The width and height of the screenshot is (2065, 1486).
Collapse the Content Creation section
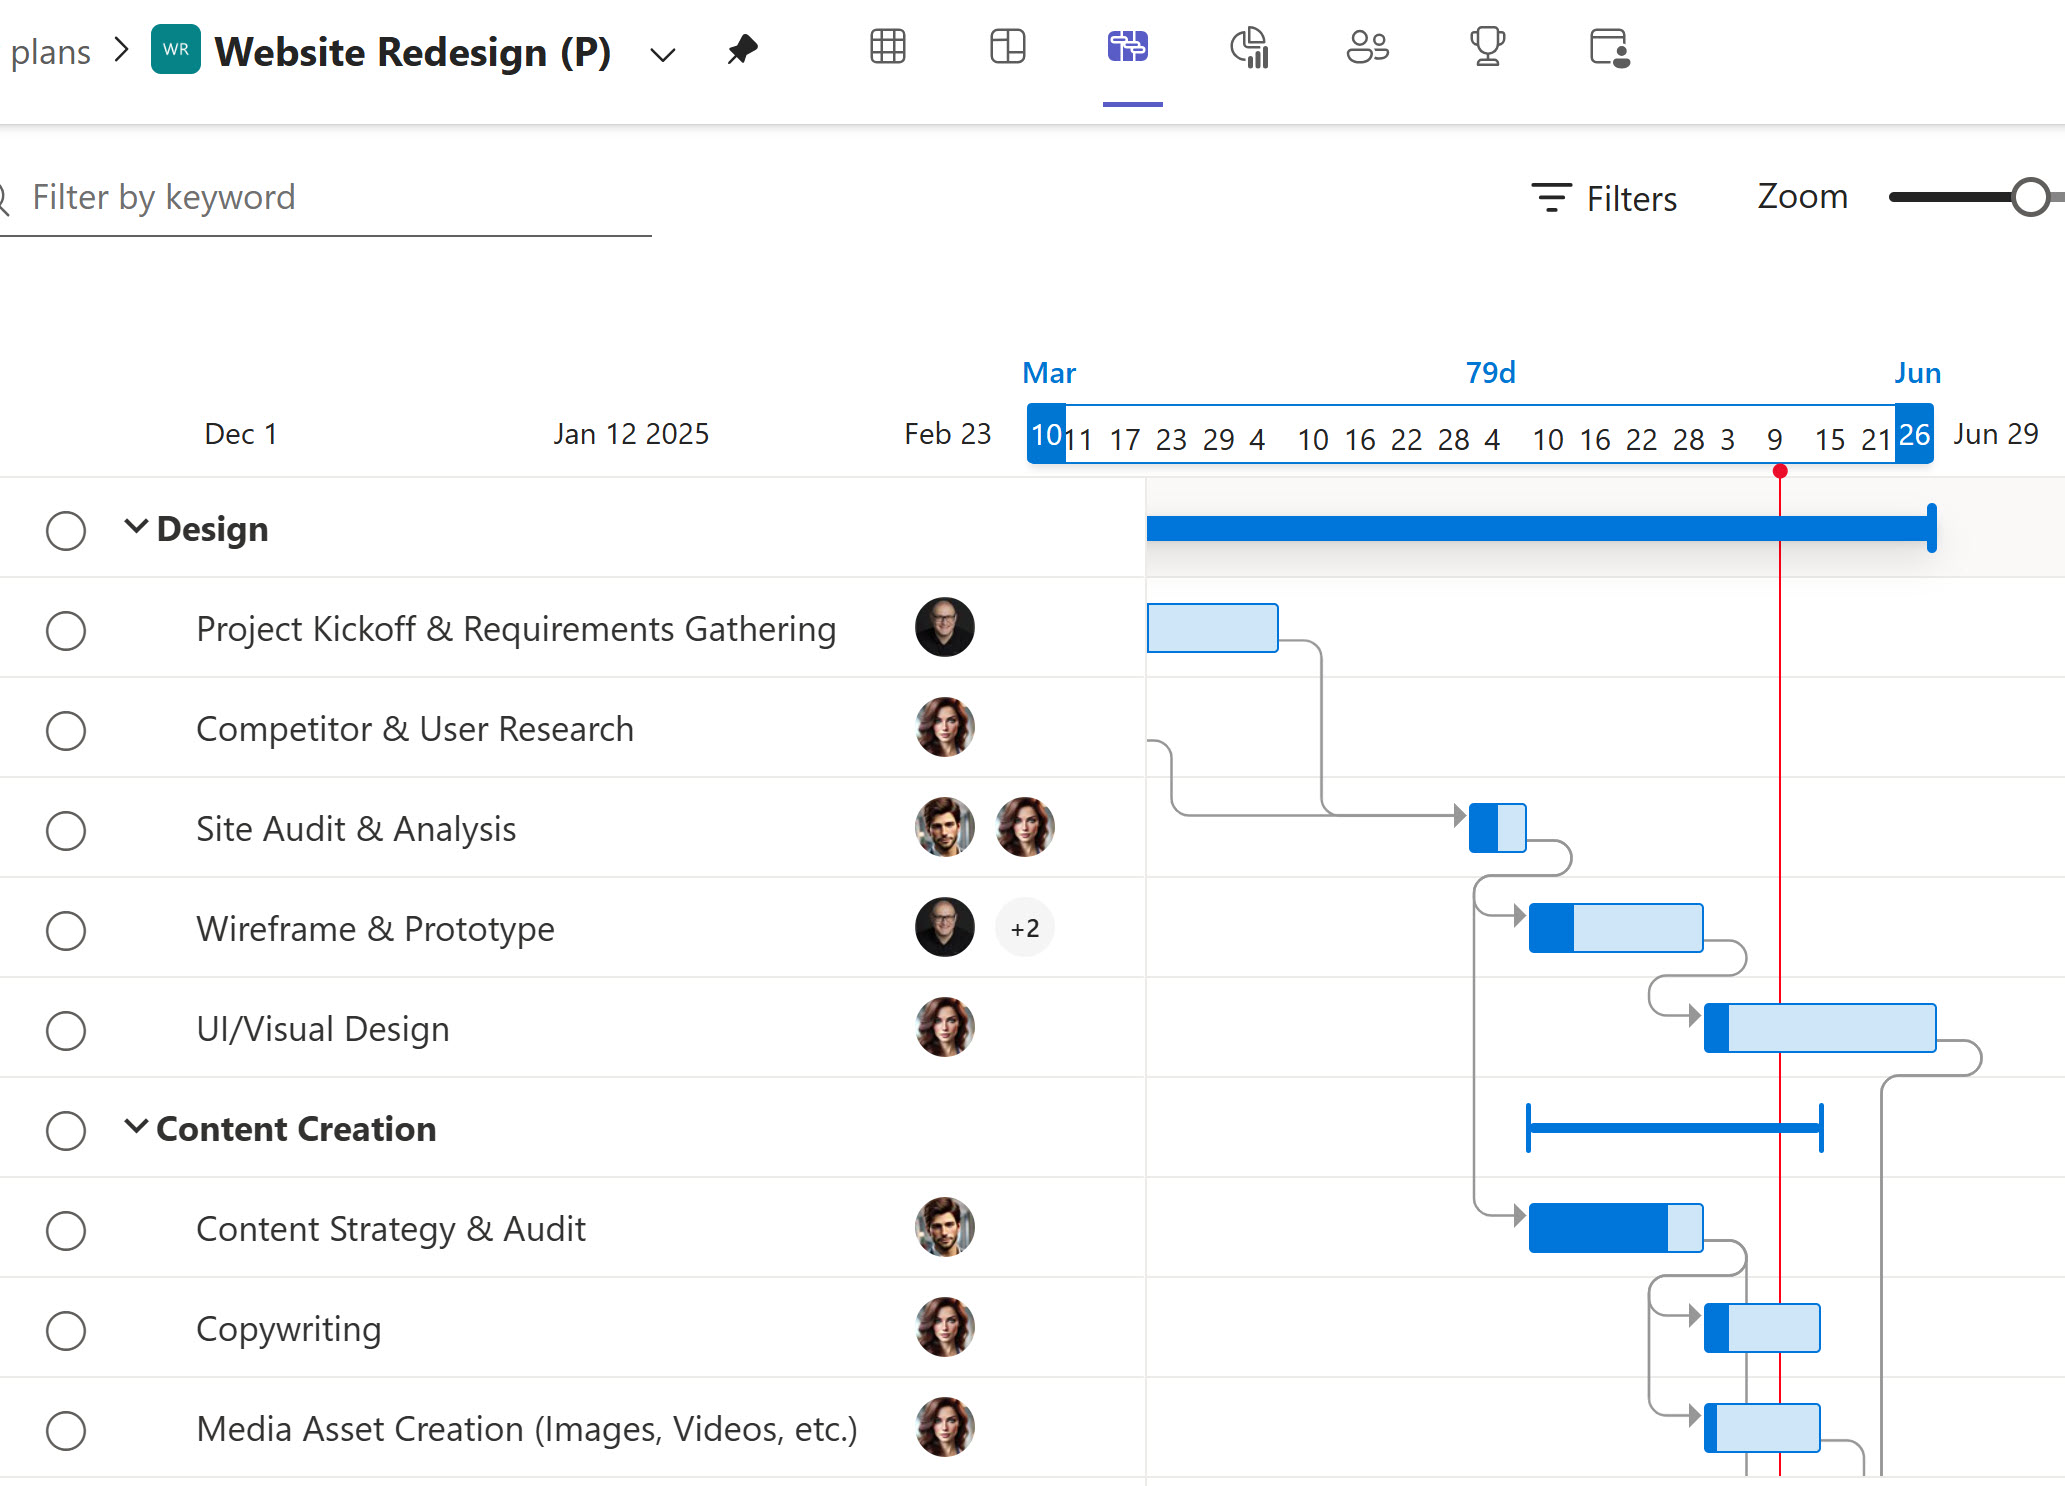tap(136, 1127)
